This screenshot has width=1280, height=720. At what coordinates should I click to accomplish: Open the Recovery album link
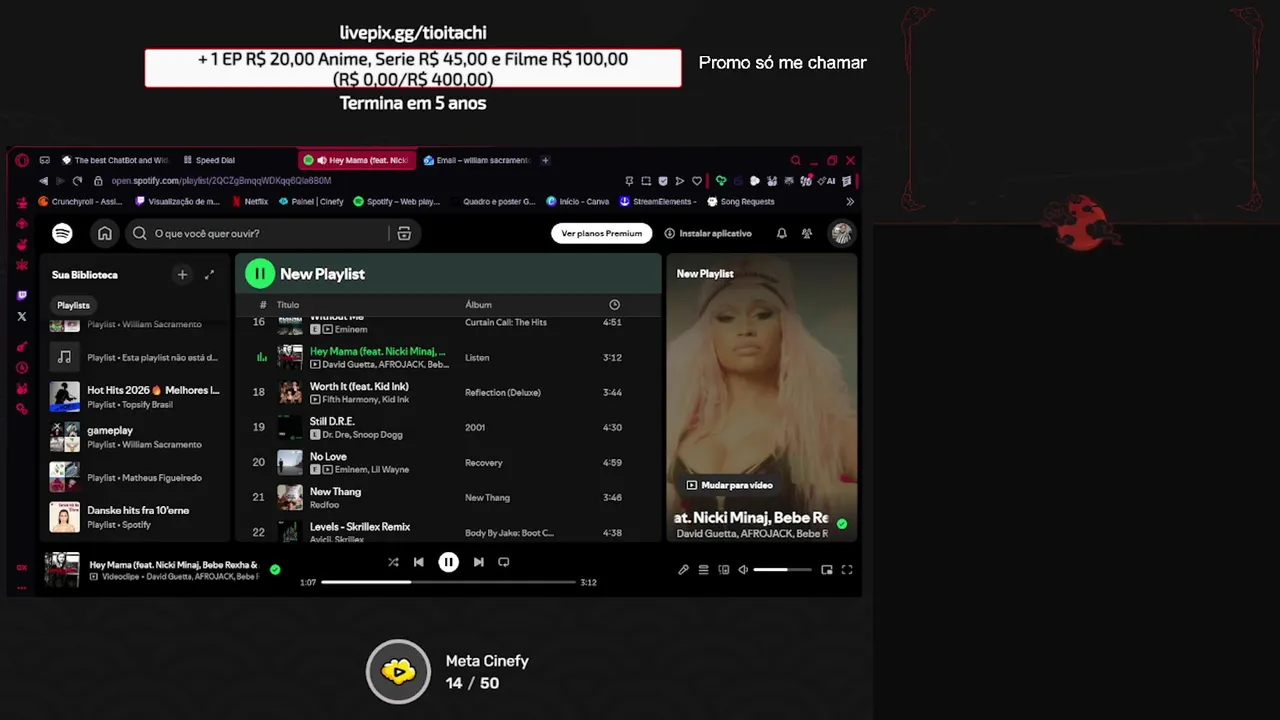pyautogui.click(x=484, y=462)
